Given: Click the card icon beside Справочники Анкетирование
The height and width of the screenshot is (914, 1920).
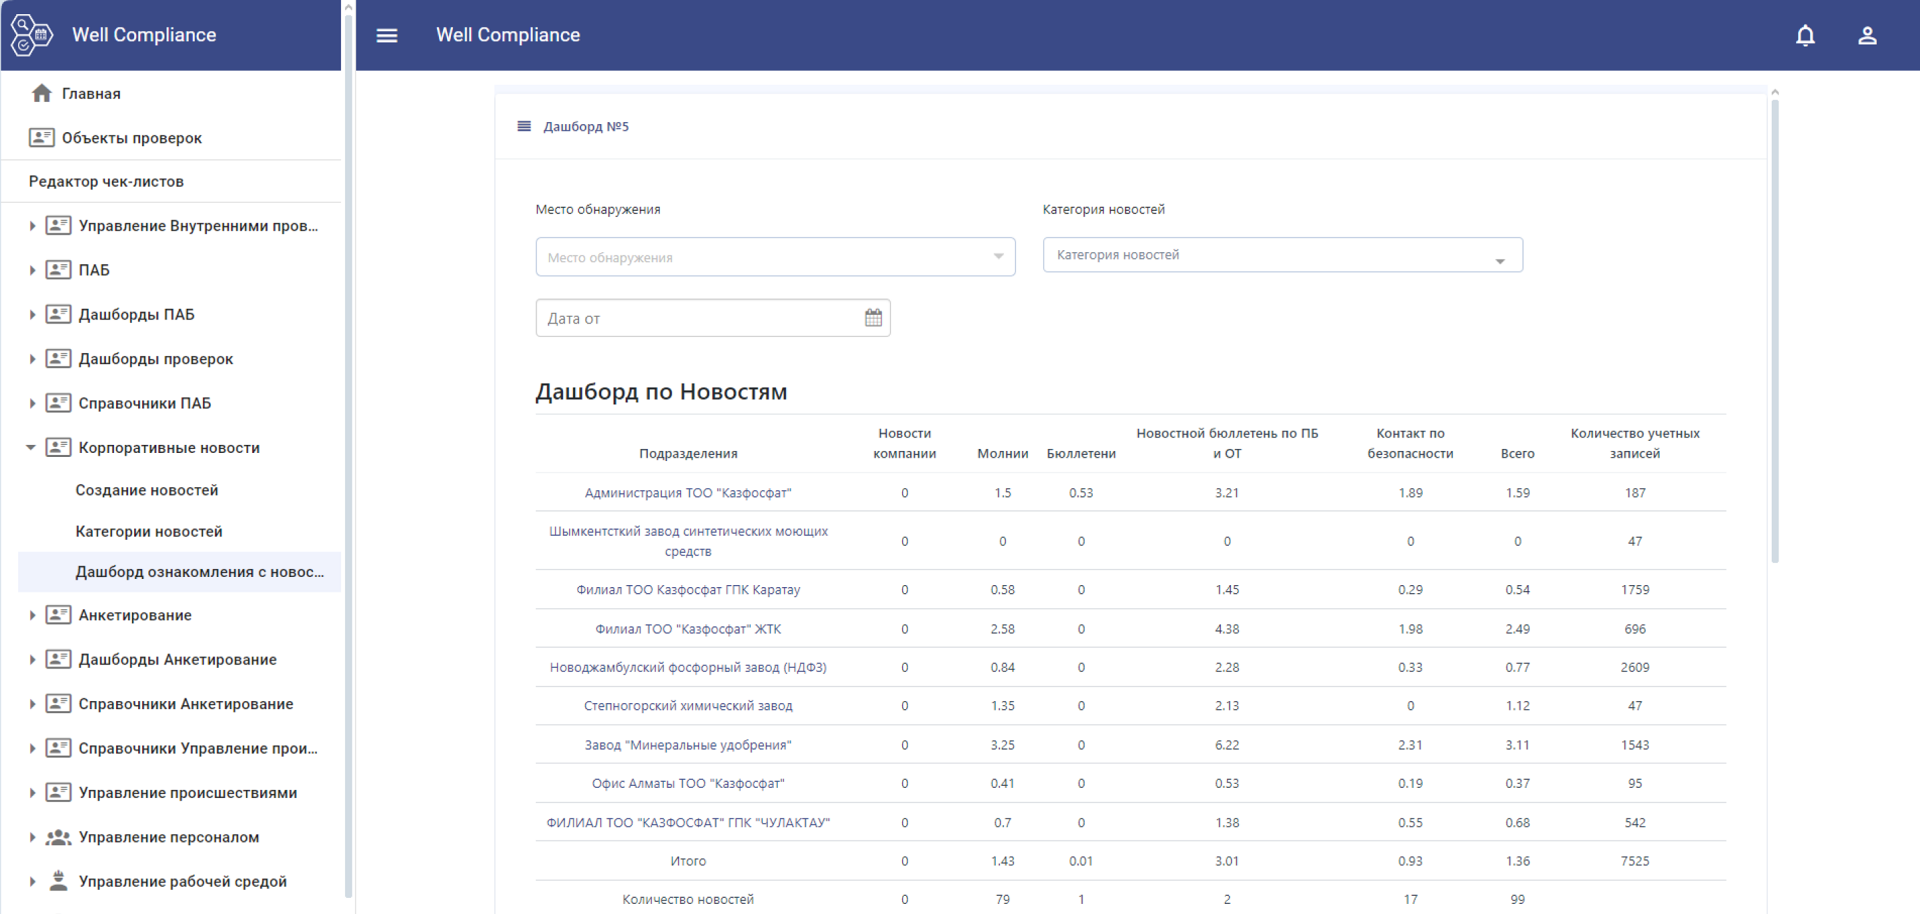Looking at the screenshot, I should pos(59,704).
